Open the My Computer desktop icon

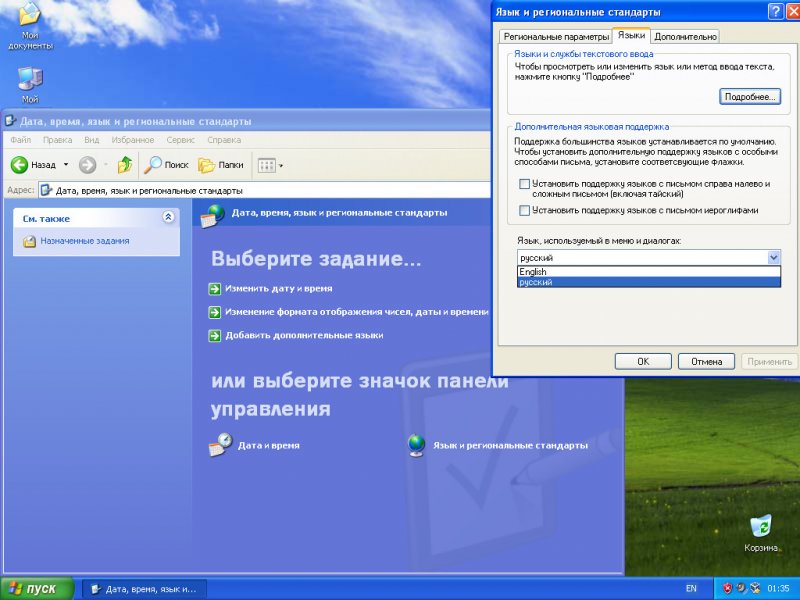[30, 84]
